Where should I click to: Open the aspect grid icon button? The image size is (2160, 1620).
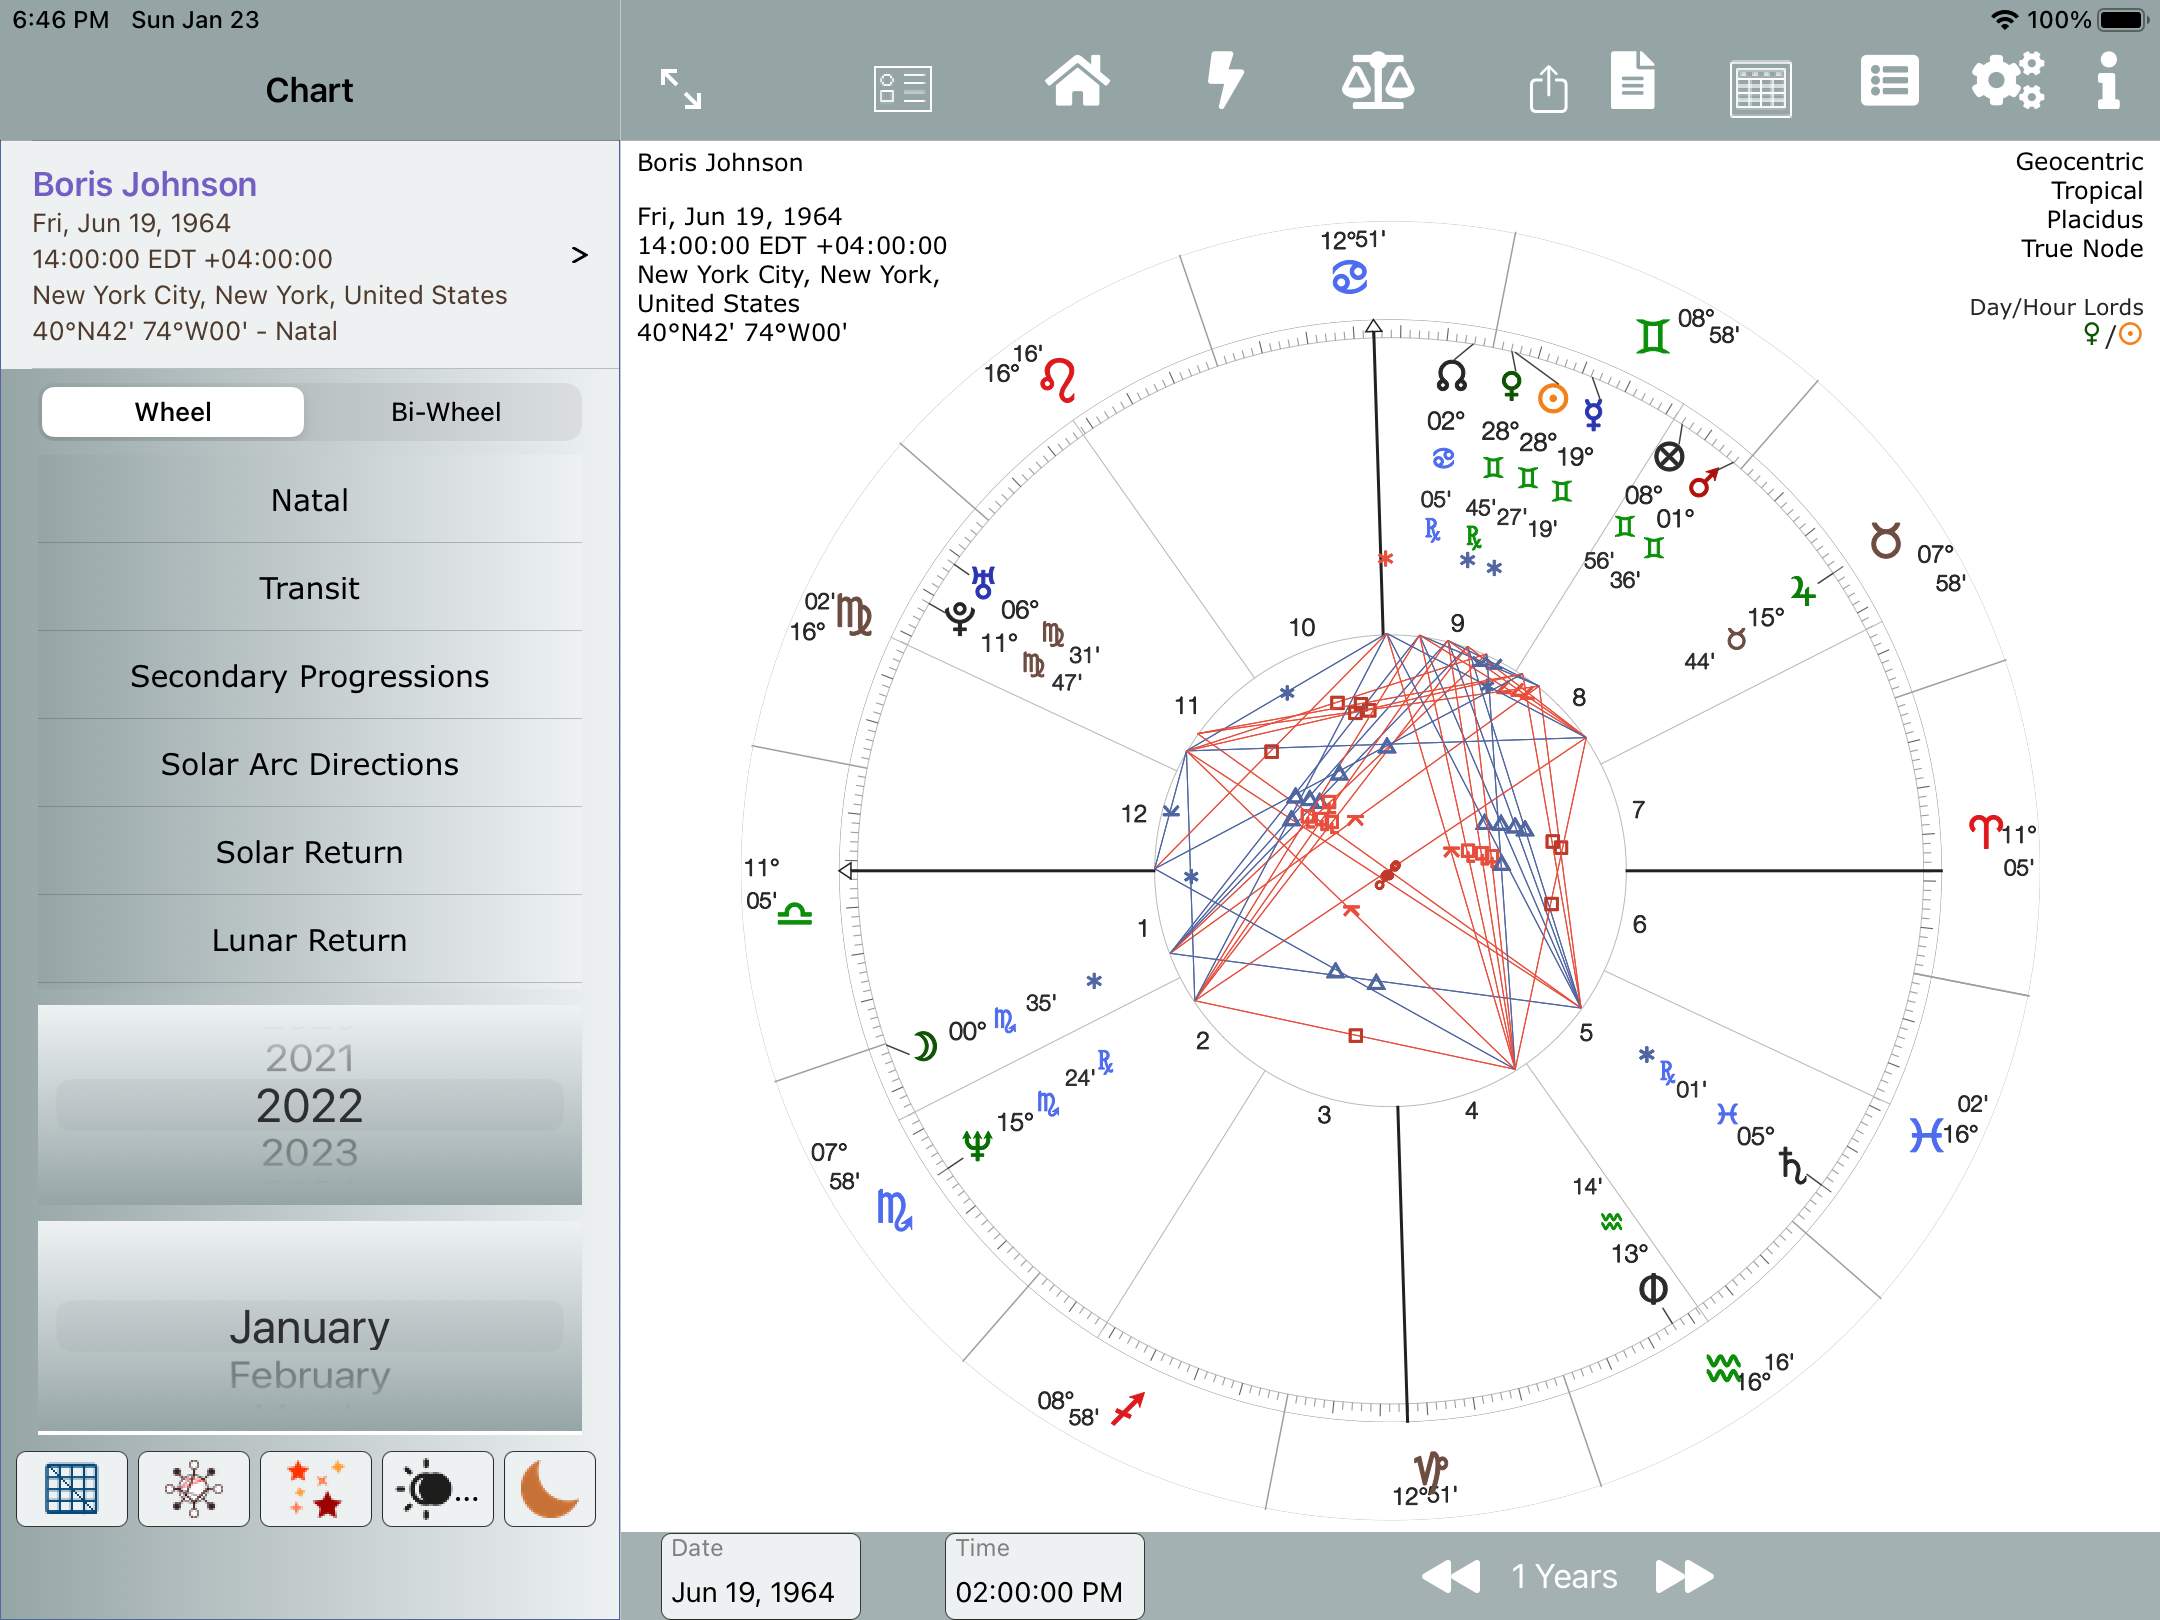(72, 1489)
